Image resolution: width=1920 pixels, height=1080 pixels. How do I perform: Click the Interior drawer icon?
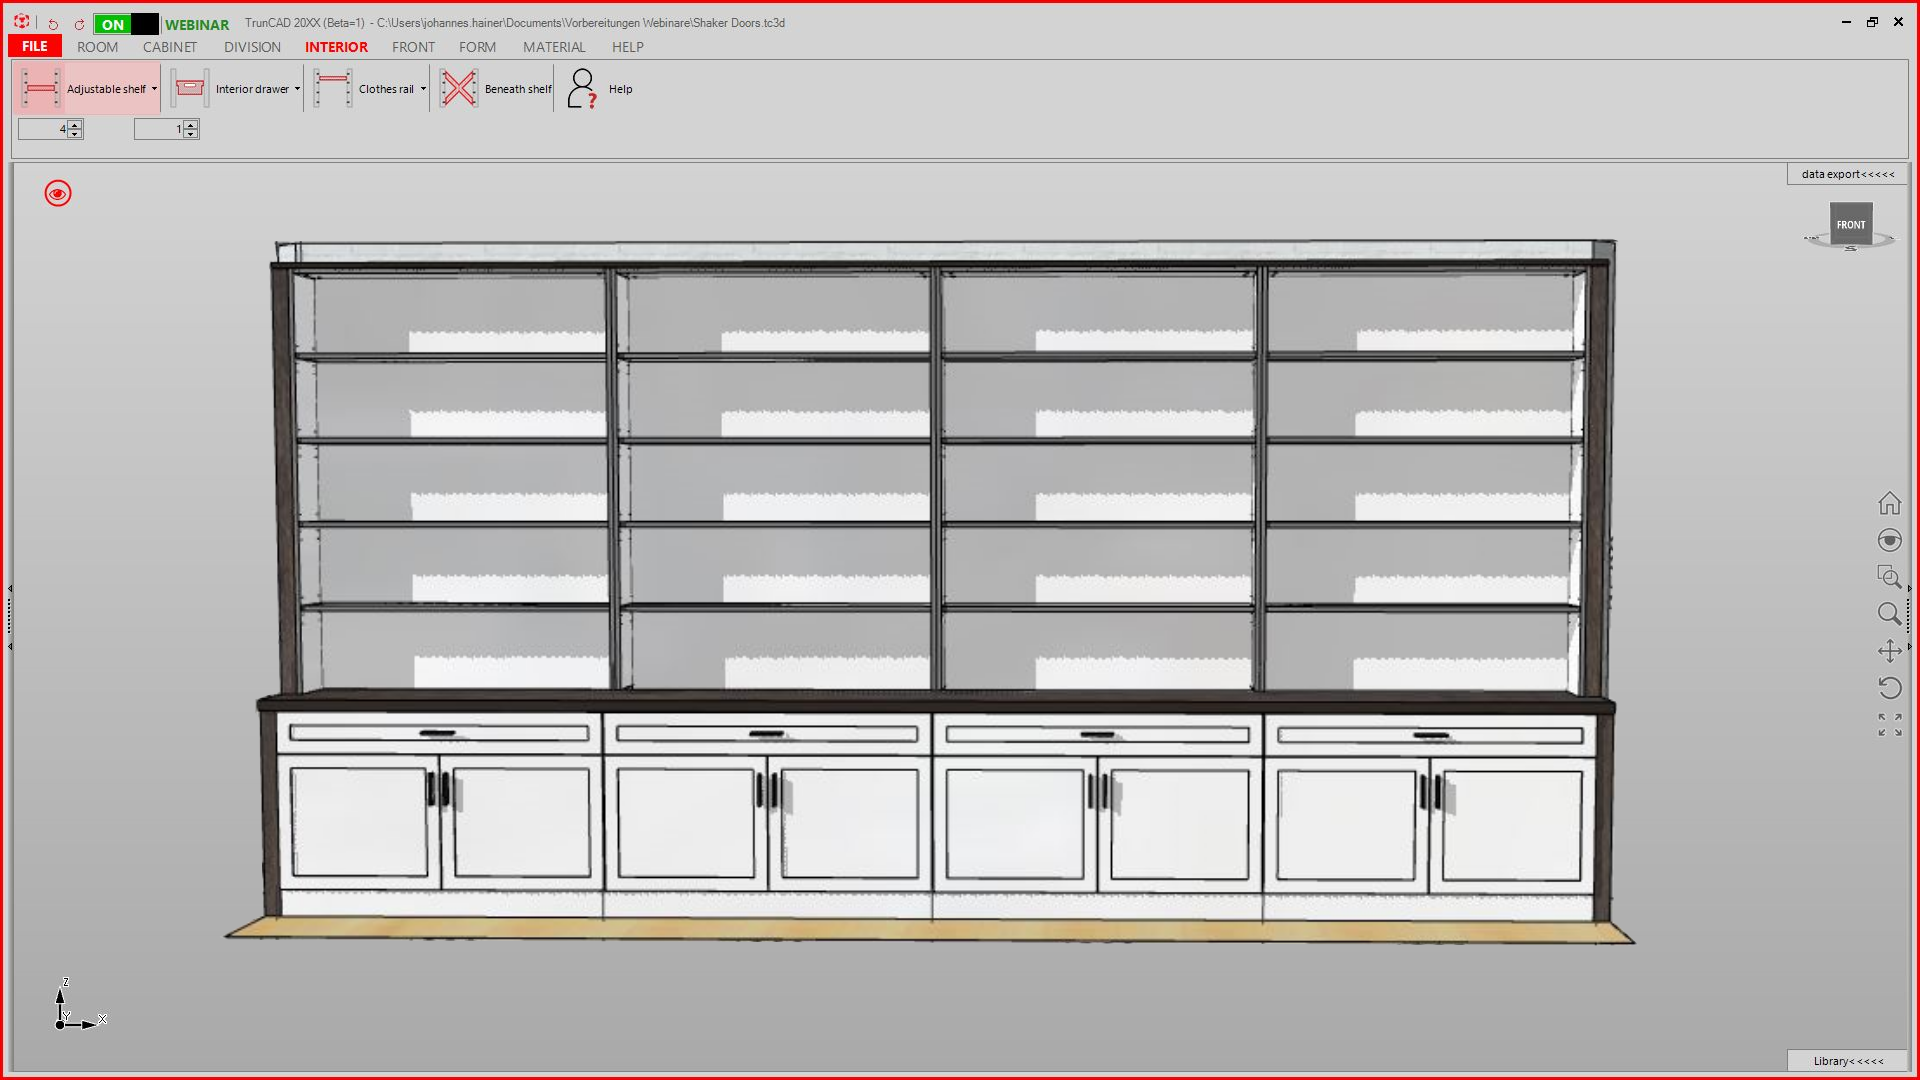click(189, 89)
